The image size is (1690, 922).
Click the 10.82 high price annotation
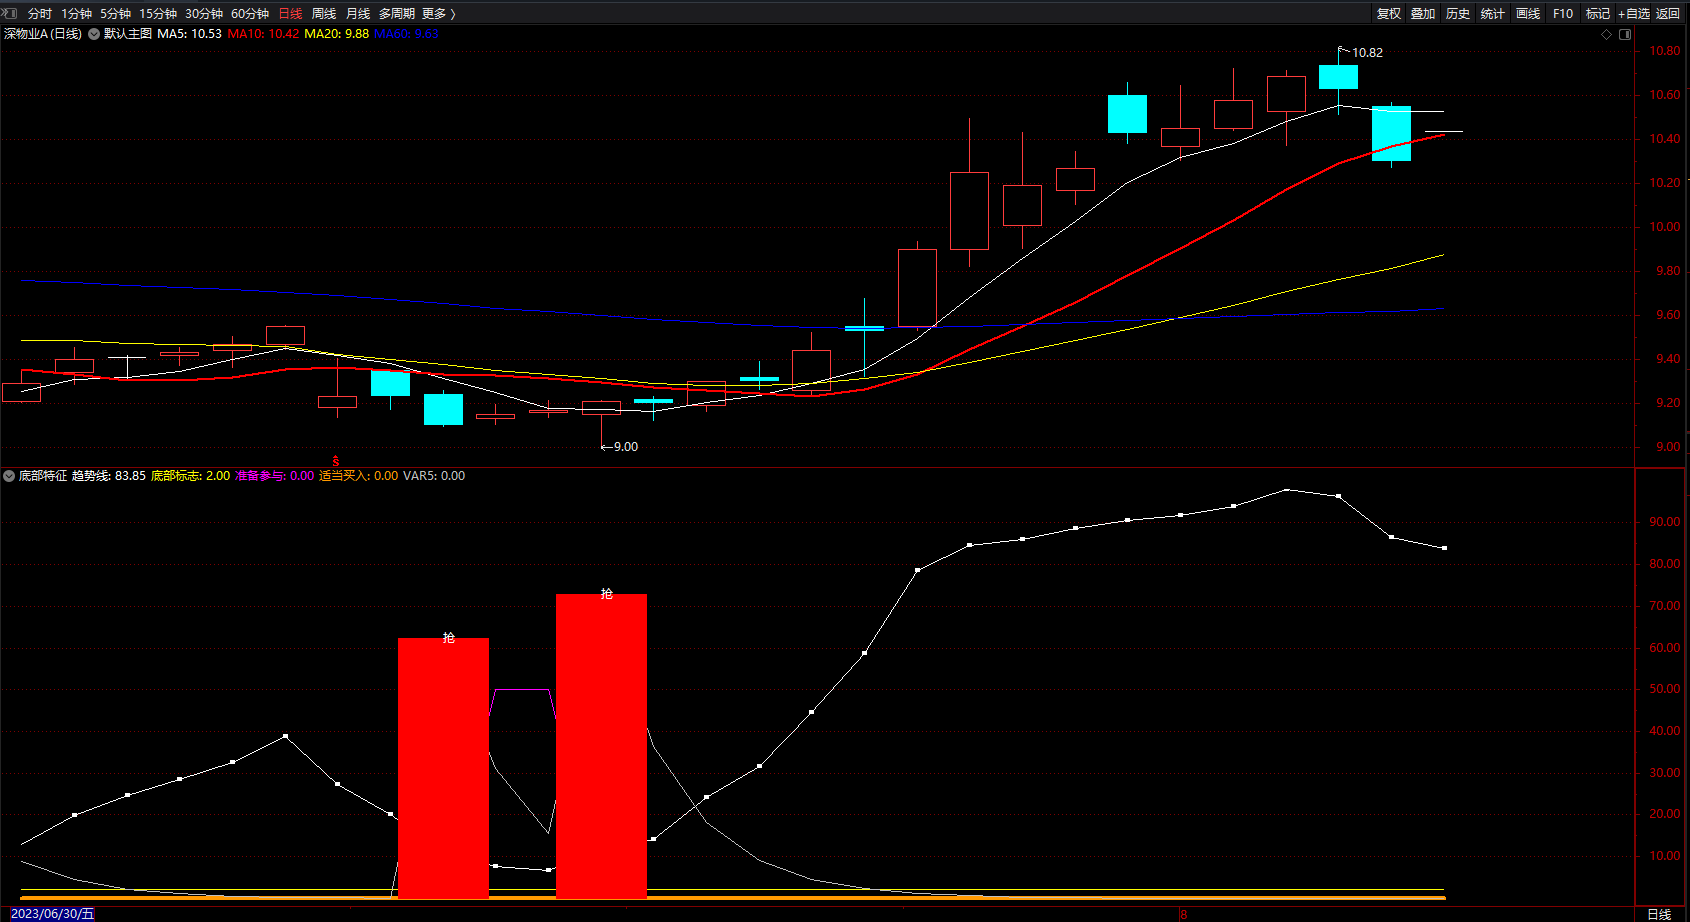pyautogui.click(x=1367, y=53)
